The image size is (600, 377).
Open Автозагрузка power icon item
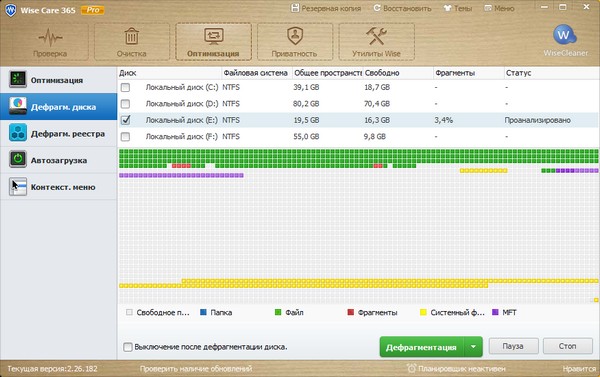[18, 160]
